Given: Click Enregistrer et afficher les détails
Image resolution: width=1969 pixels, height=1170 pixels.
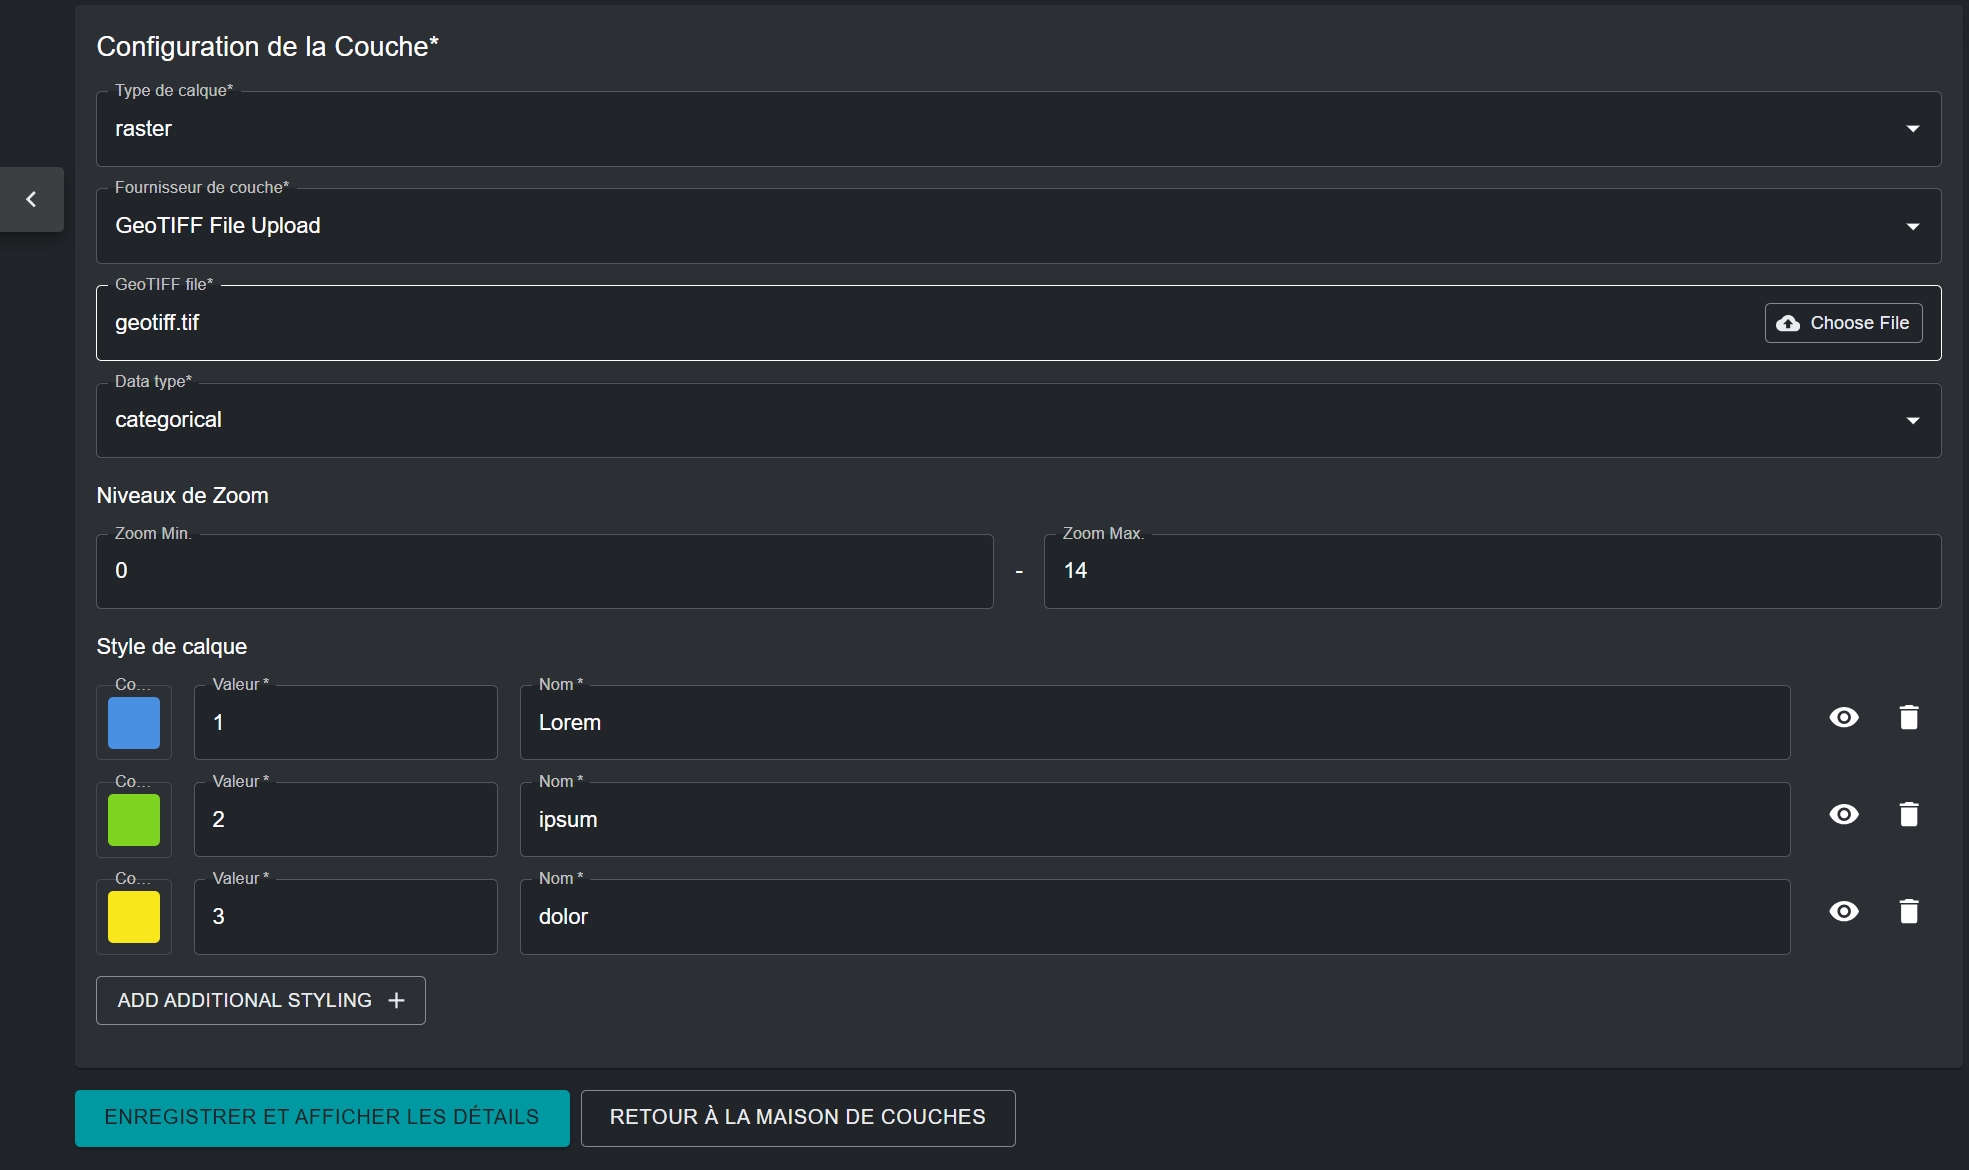Looking at the screenshot, I should [x=322, y=1117].
